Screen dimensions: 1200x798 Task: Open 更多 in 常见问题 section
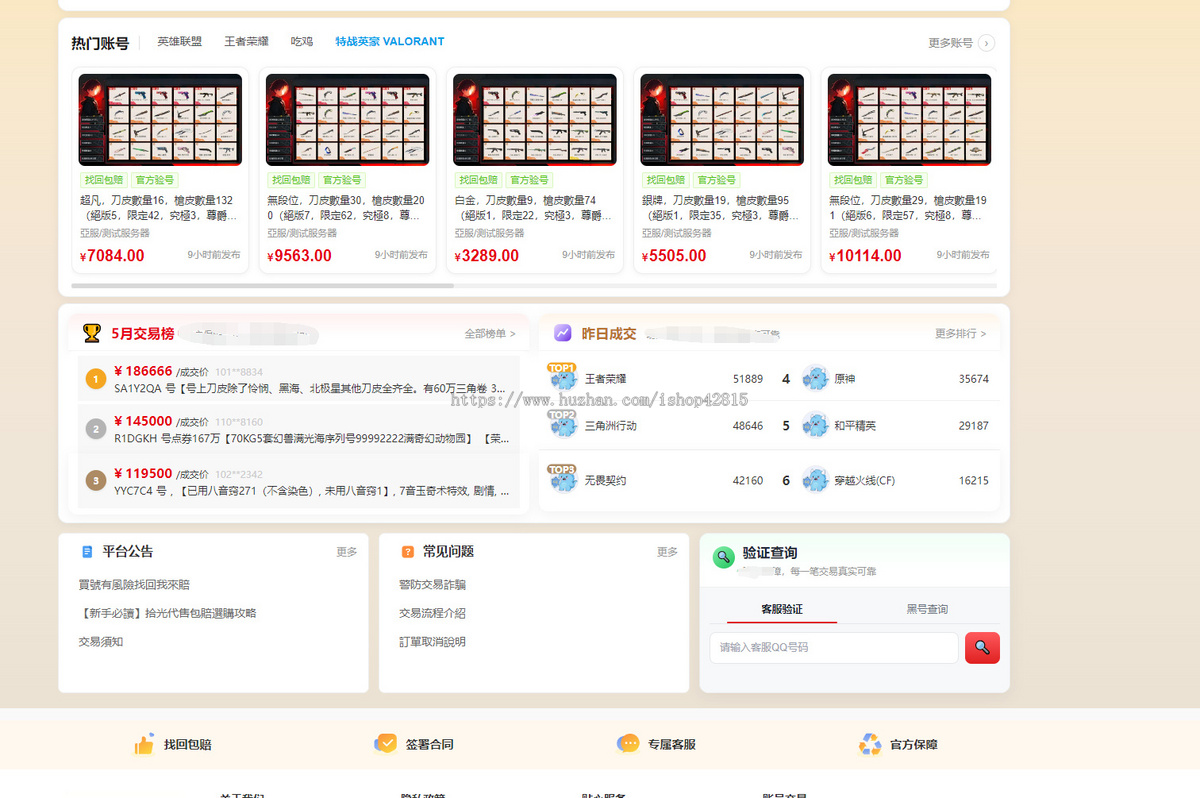pyautogui.click(x=667, y=552)
